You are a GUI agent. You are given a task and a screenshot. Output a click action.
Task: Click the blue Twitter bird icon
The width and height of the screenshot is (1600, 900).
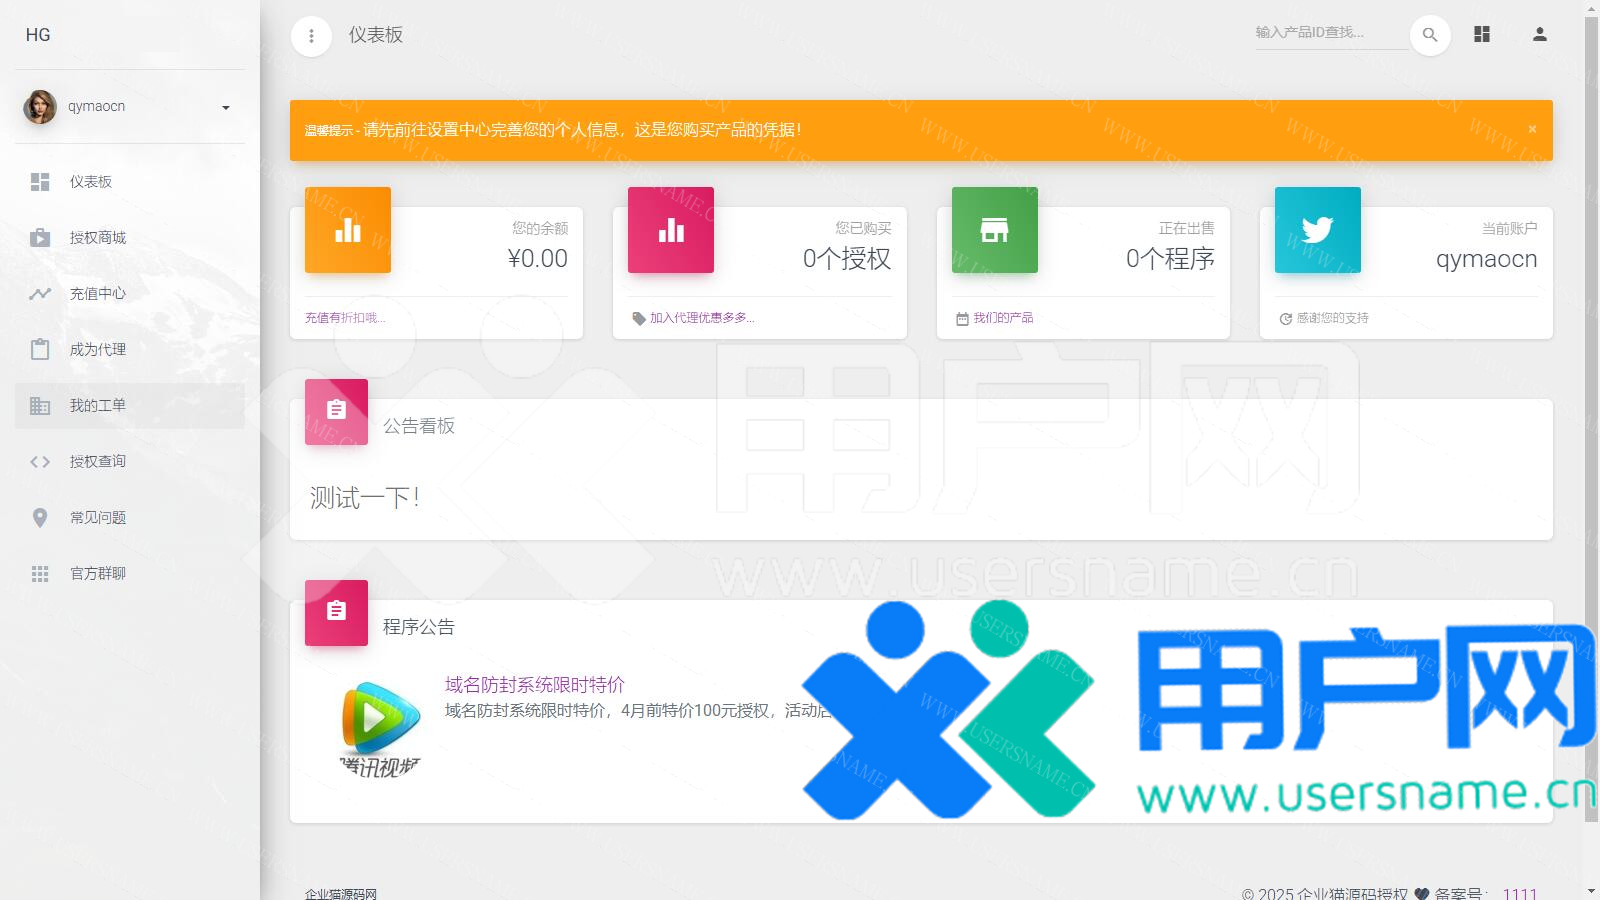pos(1317,230)
